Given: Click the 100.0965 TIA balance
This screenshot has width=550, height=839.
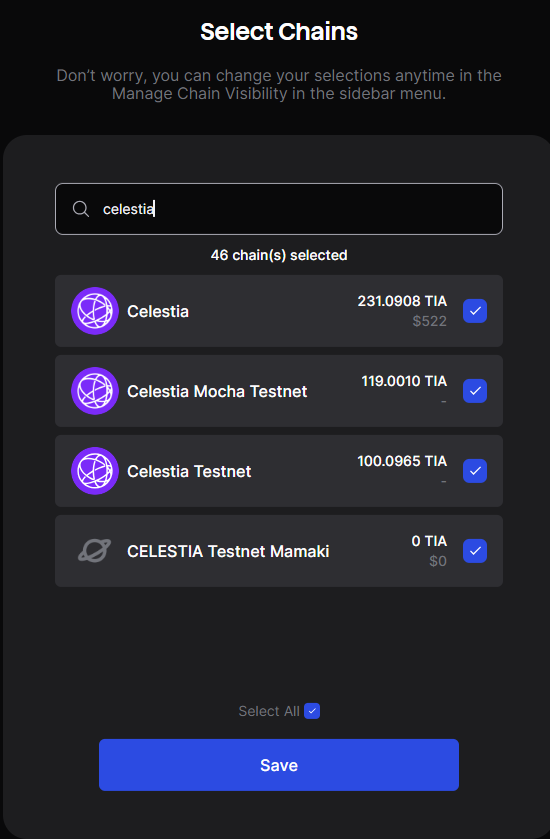Looking at the screenshot, I should coord(402,461).
